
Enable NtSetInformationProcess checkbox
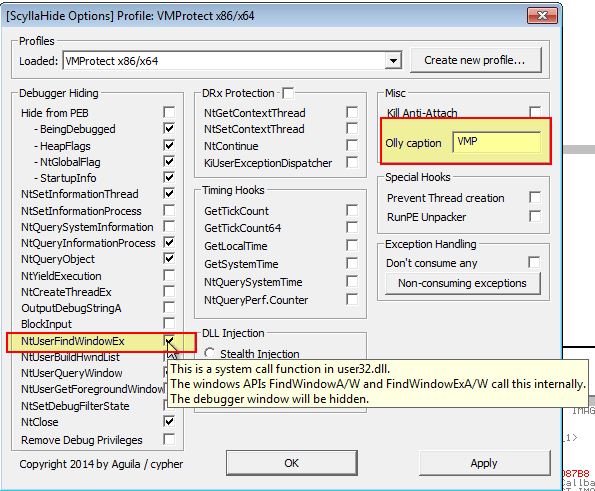169,210
